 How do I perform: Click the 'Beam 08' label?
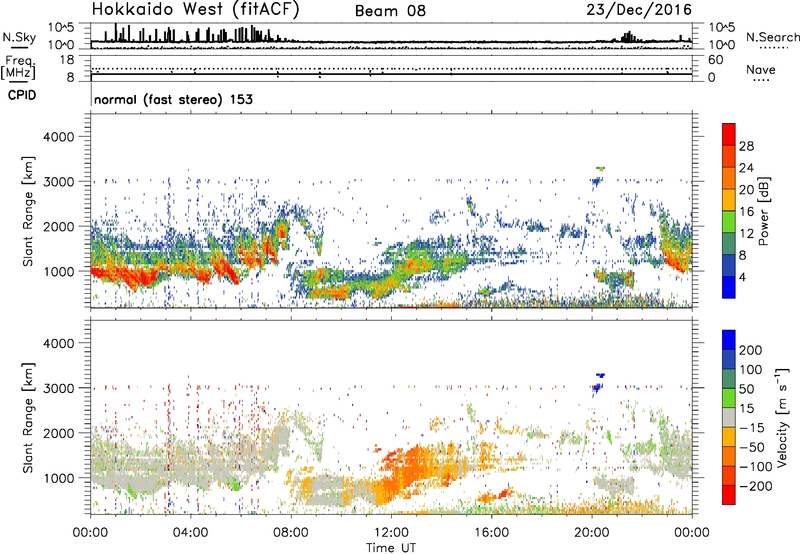click(390, 11)
